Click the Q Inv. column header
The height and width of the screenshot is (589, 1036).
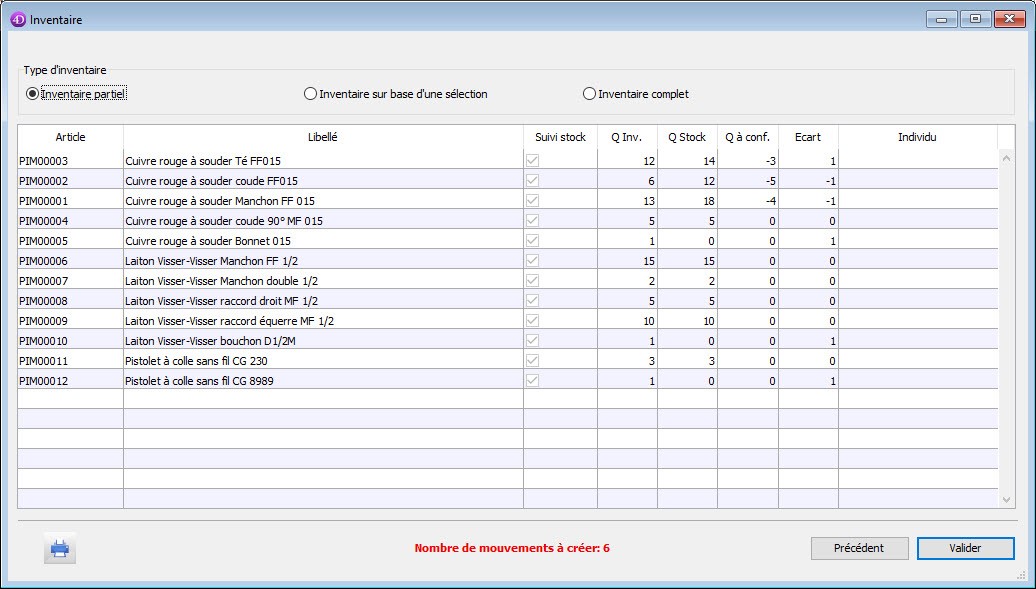[627, 137]
